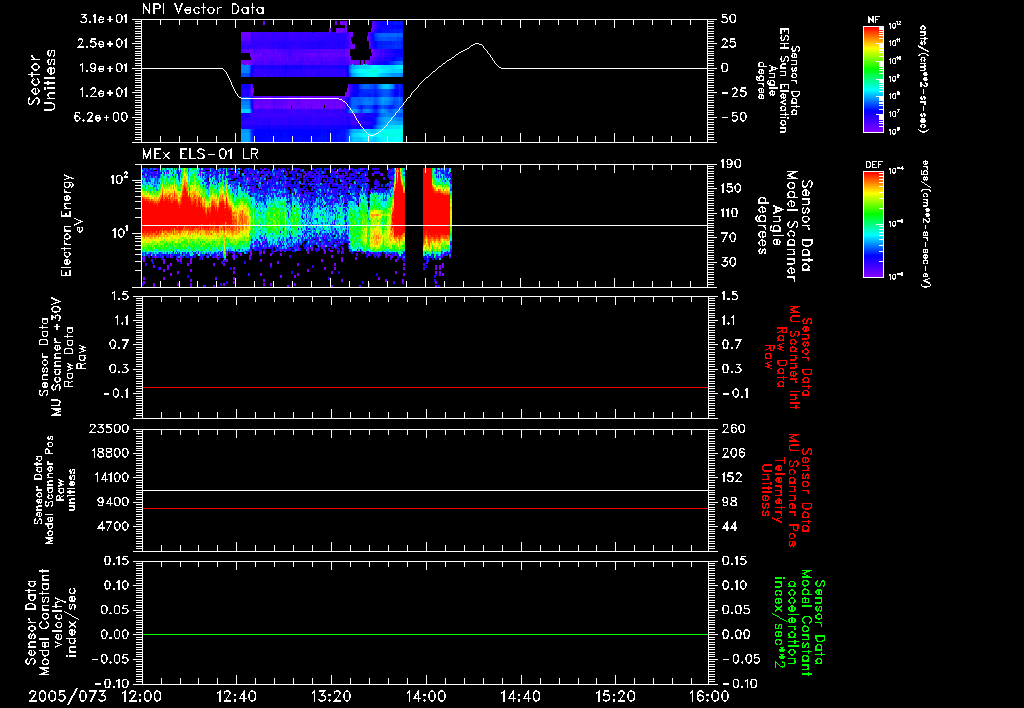The width and height of the screenshot is (1024, 708).
Task: Click the "206" telemetry tick label
Action: click(733, 453)
